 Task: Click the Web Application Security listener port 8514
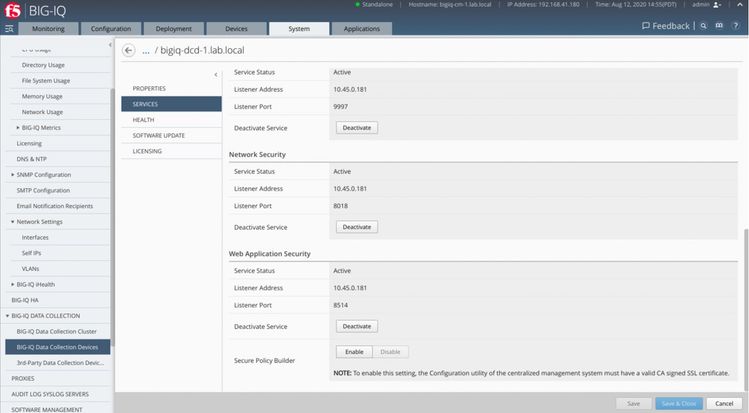click(341, 306)
